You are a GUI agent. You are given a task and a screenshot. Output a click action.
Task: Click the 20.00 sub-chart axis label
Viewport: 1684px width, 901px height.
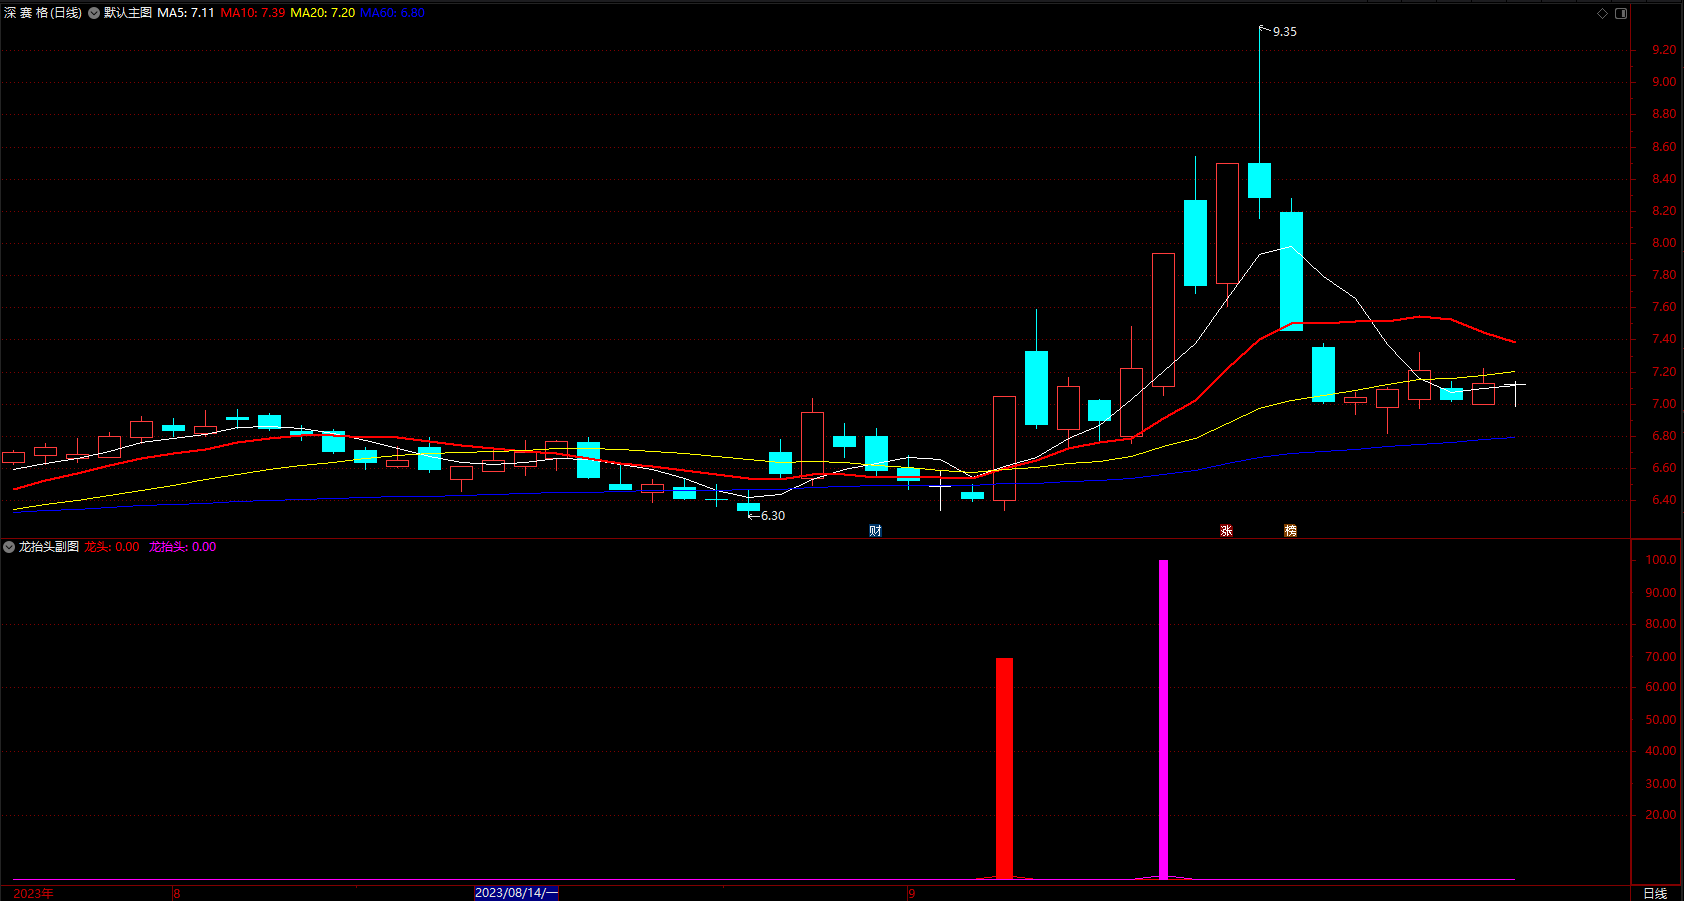click(x=1661, y=815)
